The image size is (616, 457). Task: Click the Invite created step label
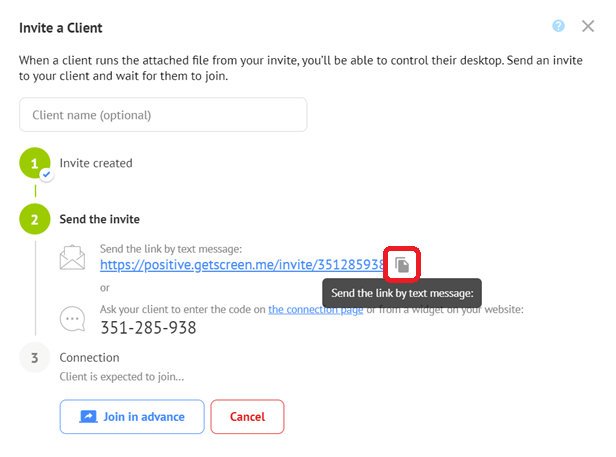(96, 163)
